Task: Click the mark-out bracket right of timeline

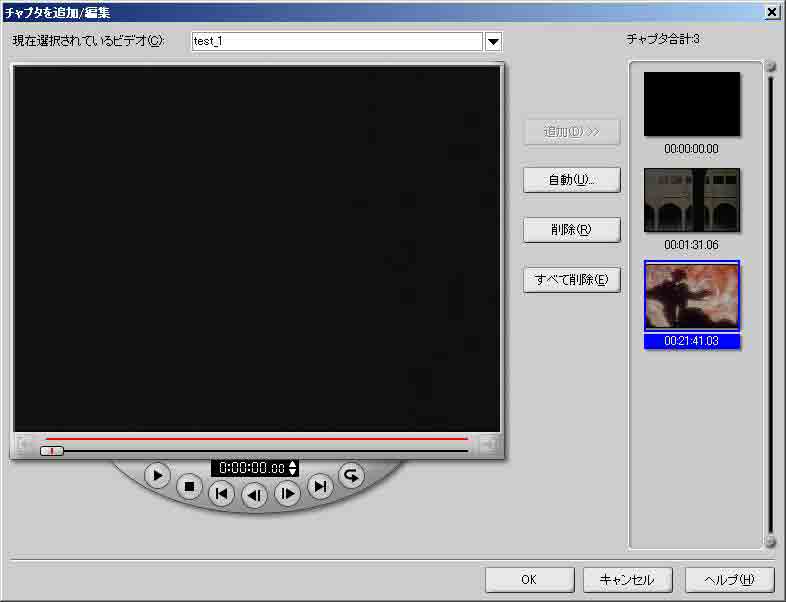Action: [x=490, y=444]
